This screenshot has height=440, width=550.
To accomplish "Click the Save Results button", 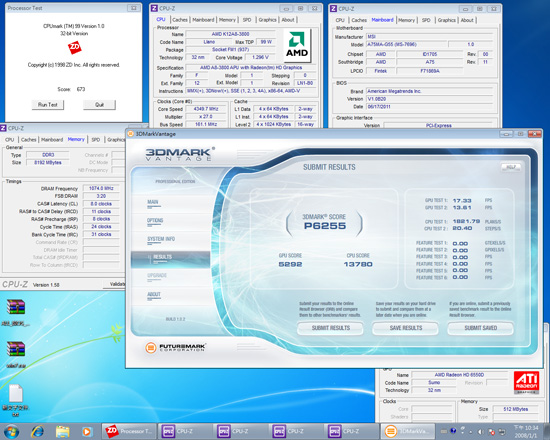I will click(x=406, y=328).
